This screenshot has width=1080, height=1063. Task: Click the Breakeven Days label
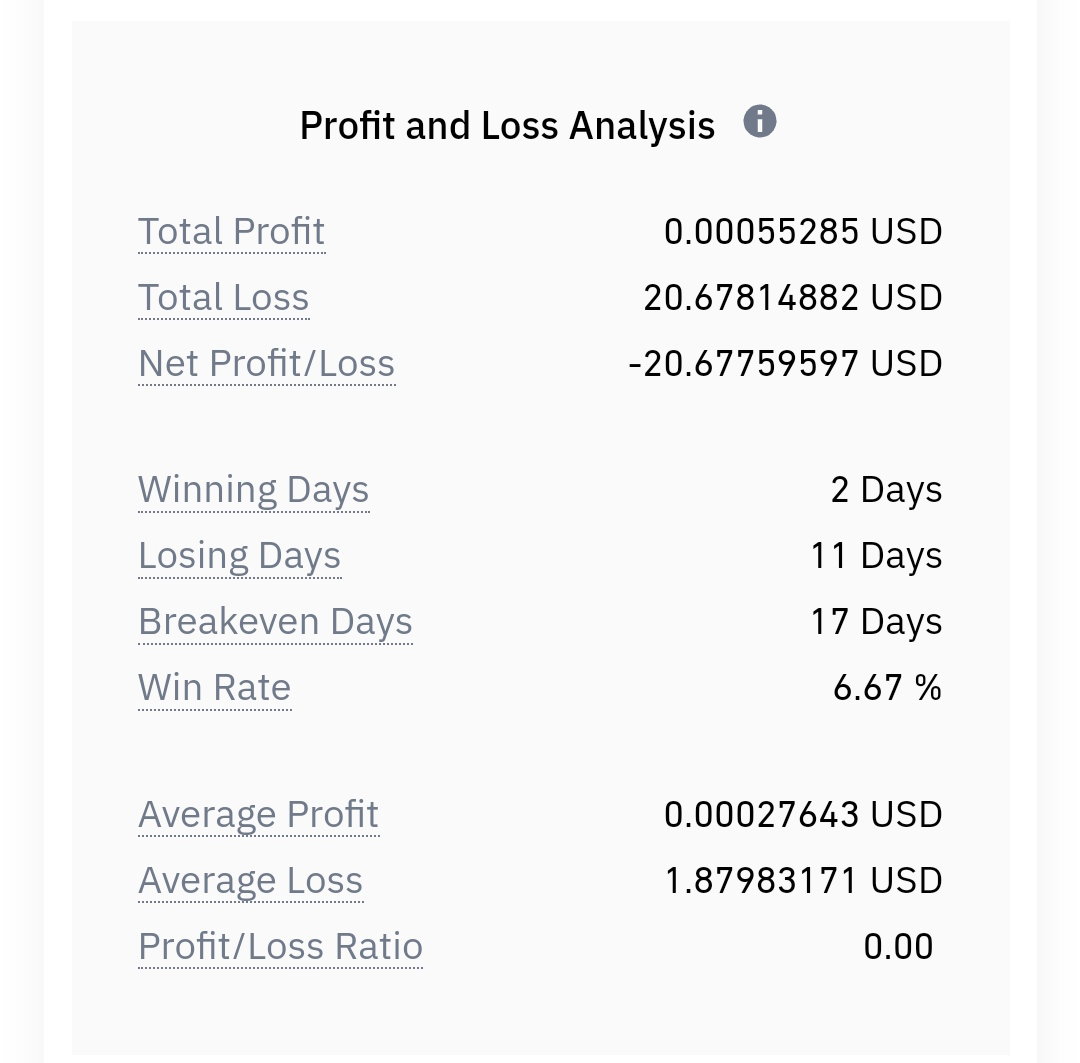(x=276, y=622)
